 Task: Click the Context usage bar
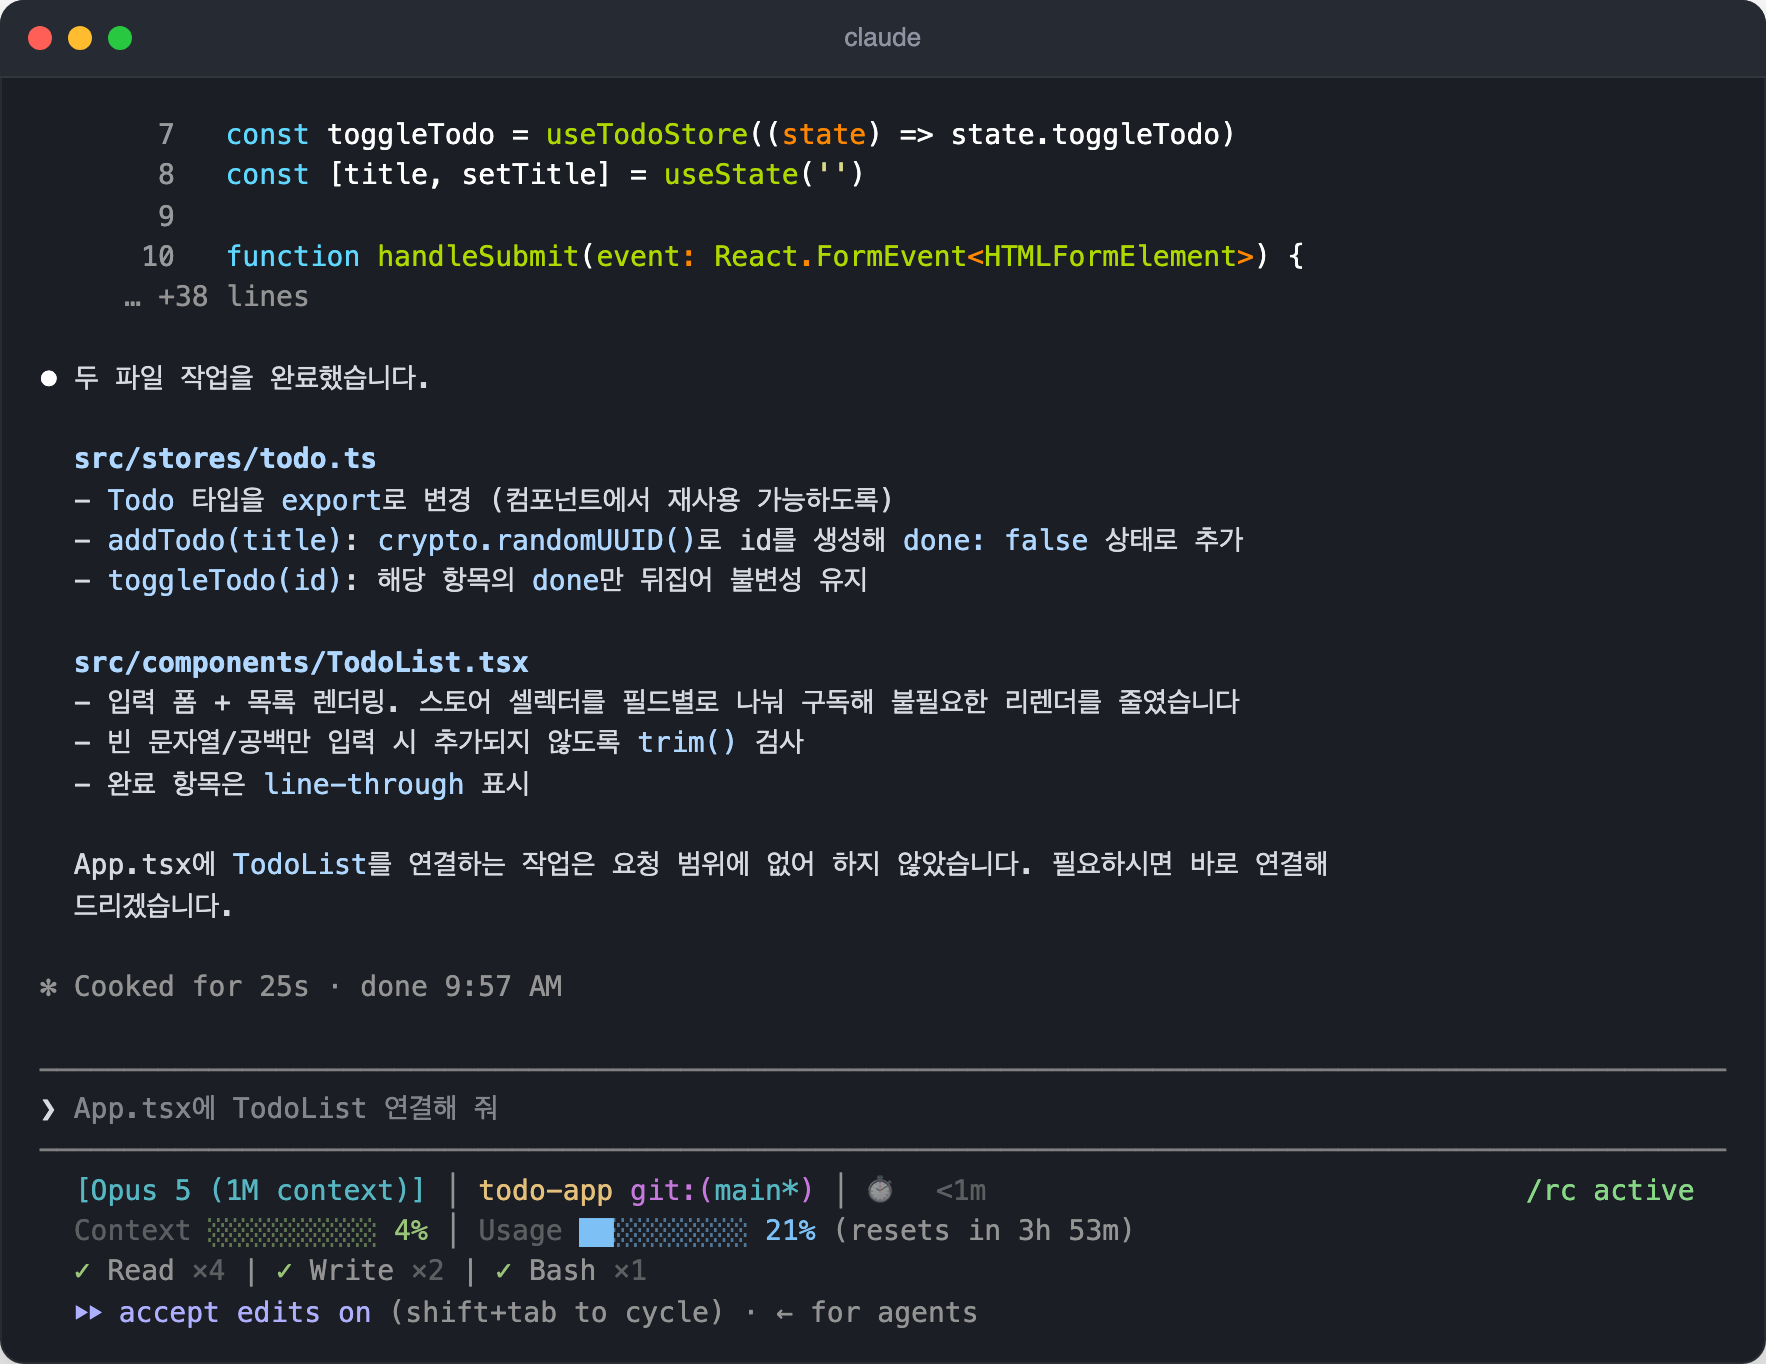tap(292, 1231)
